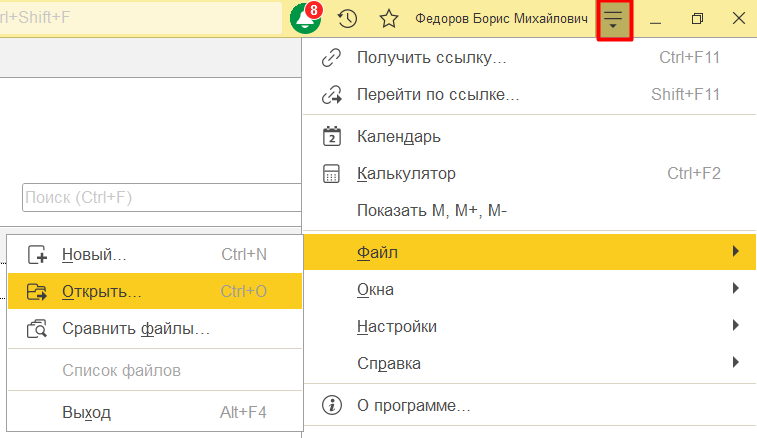Click the info circle icon beside О программе
This screenshot has width=757, height=438.
point(332,405)
